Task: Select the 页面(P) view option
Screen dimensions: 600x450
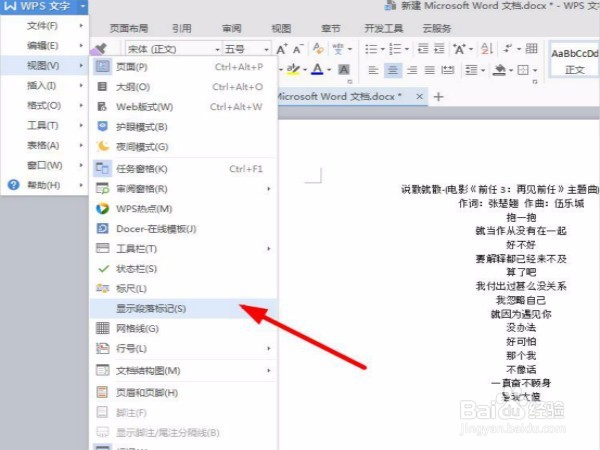Action: [x=183, y=67]
